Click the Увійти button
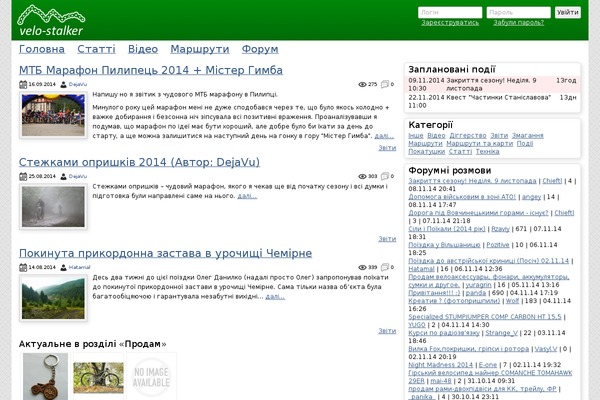Screen dimensions: 600x400 coord(567,12)
